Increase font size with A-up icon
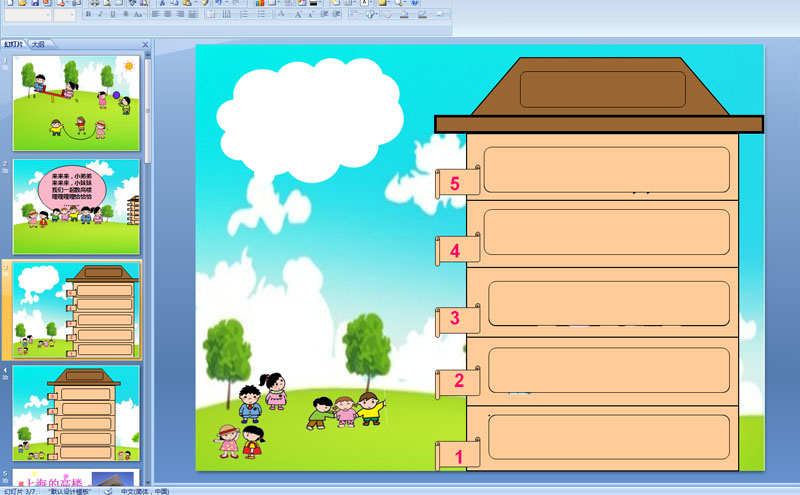The width and height of the screenshot is (800, 495). click(298, 14)
